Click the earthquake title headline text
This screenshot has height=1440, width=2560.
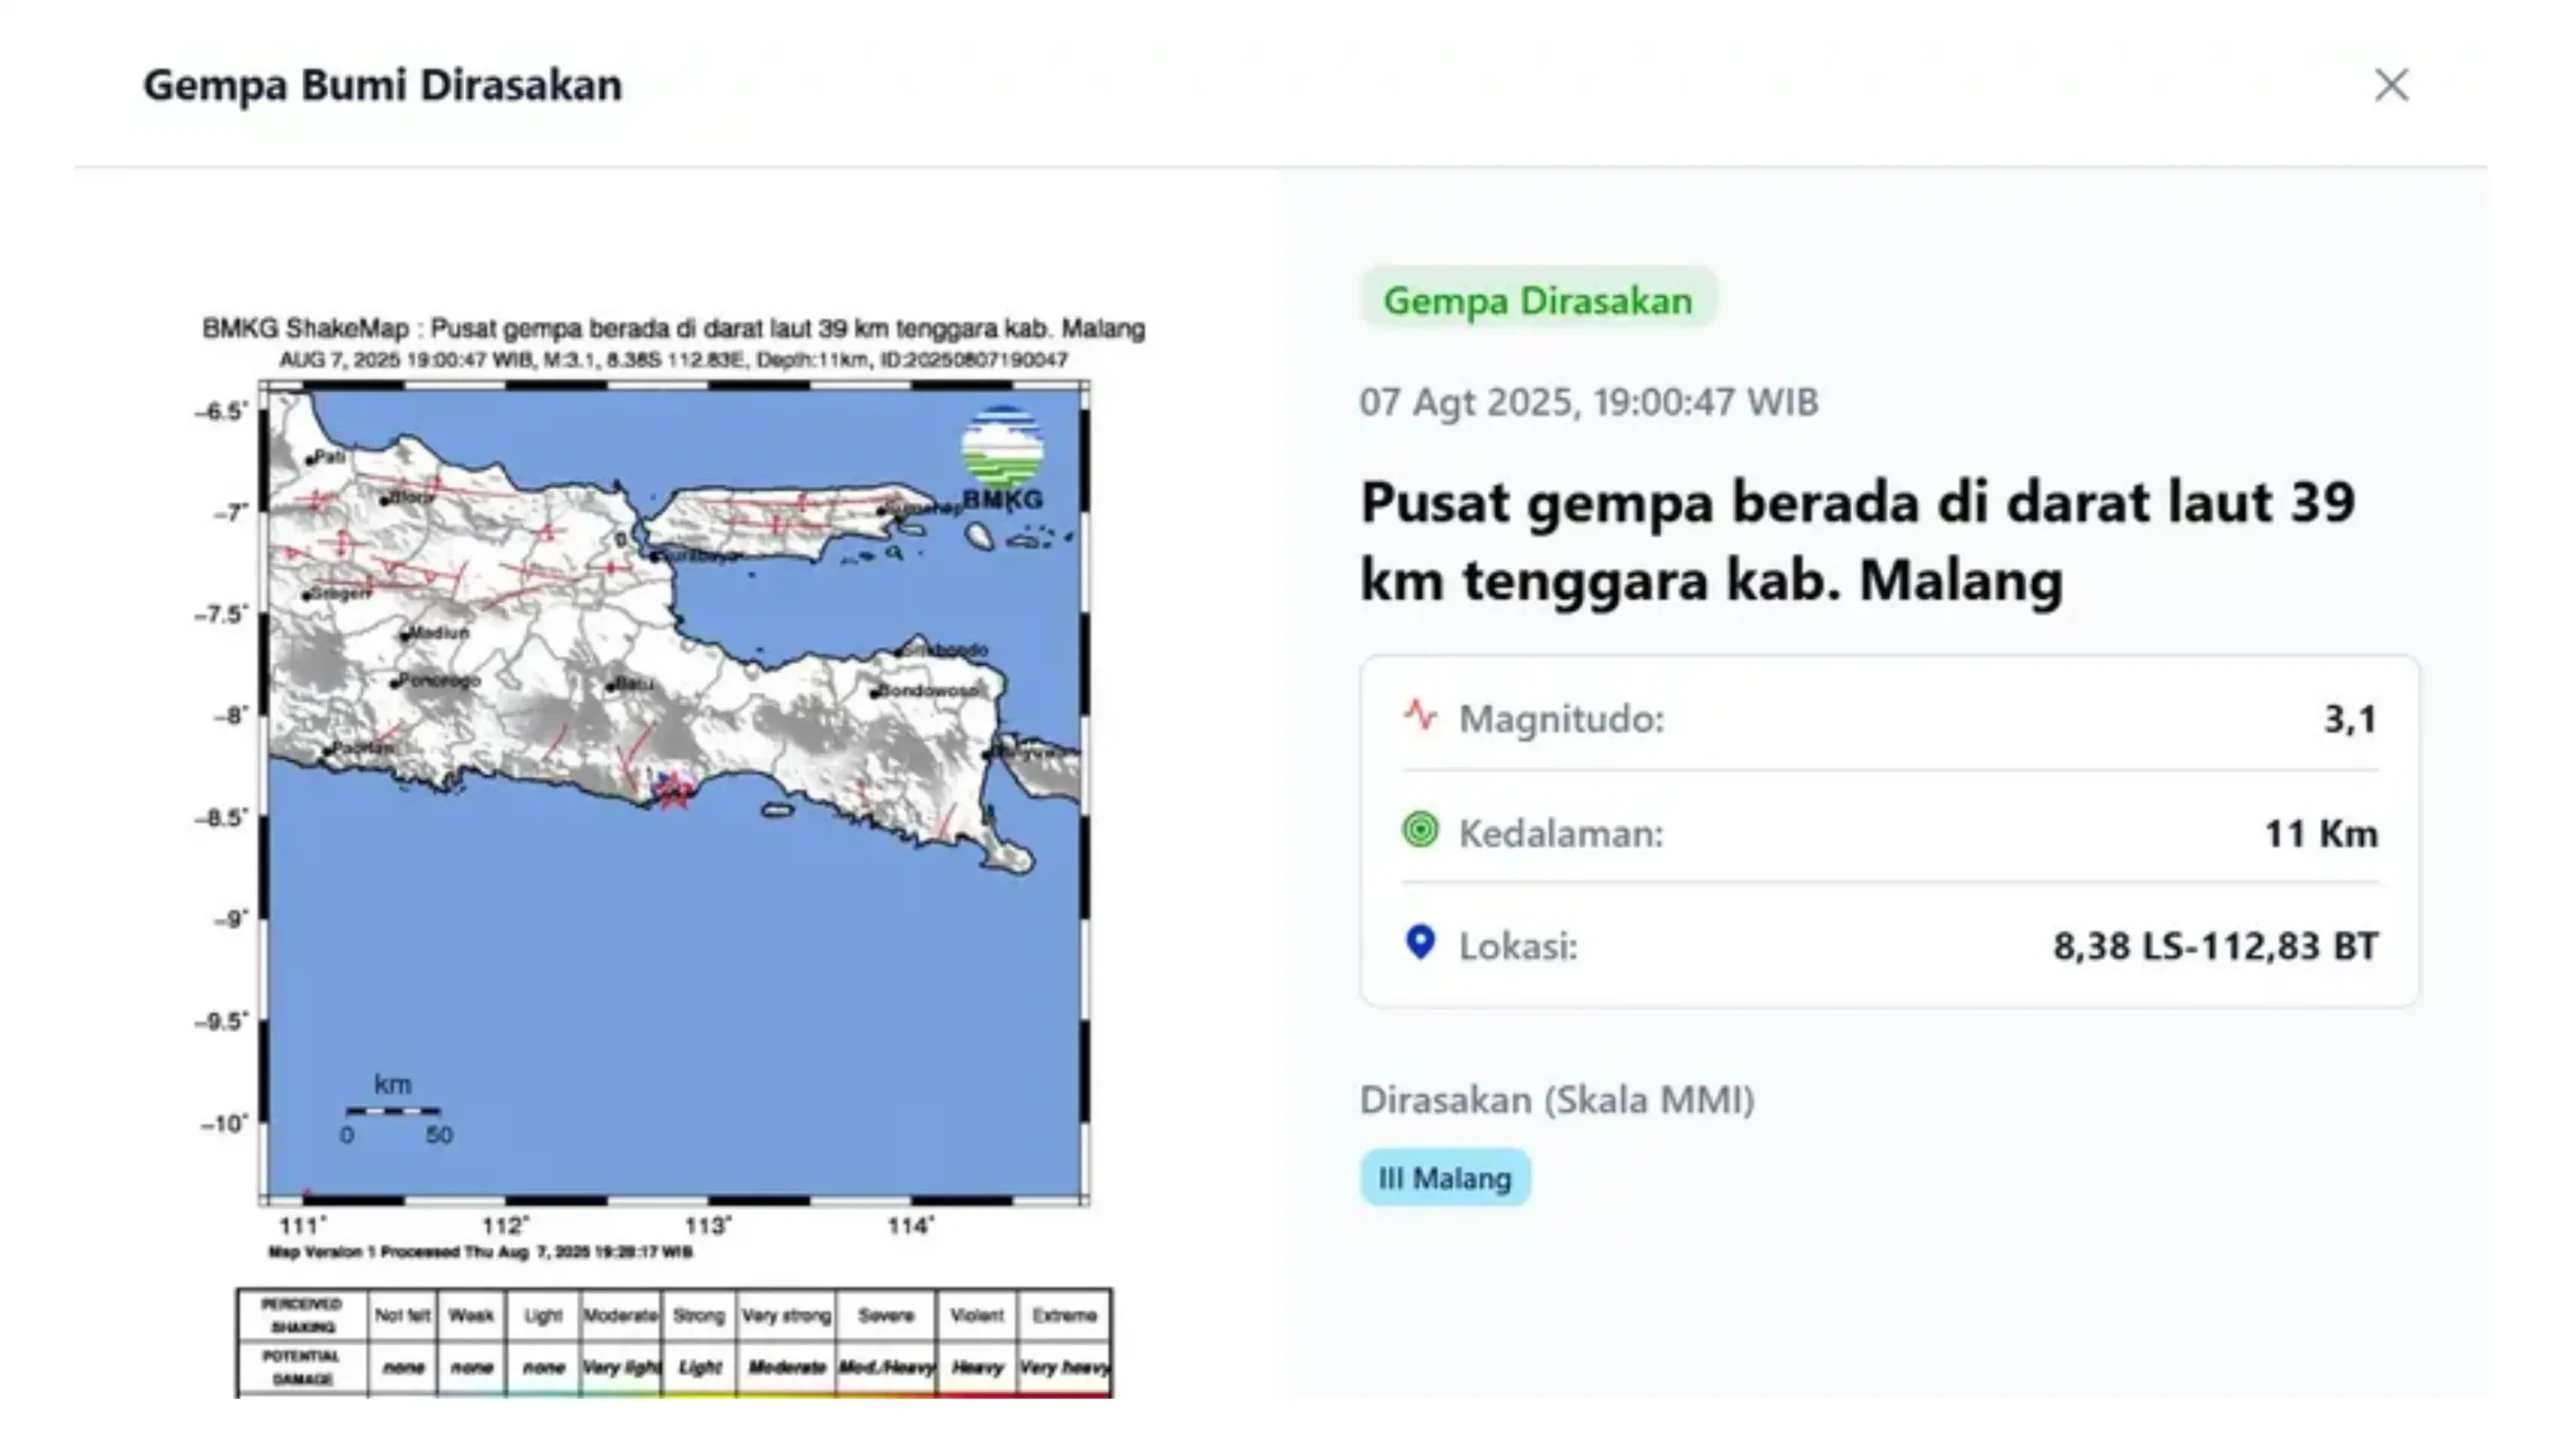coord(1857,540)
